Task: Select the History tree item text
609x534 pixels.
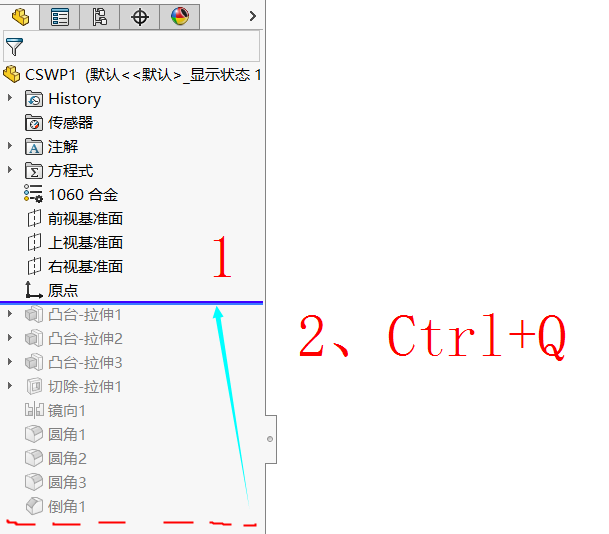Action: point(75,99)
